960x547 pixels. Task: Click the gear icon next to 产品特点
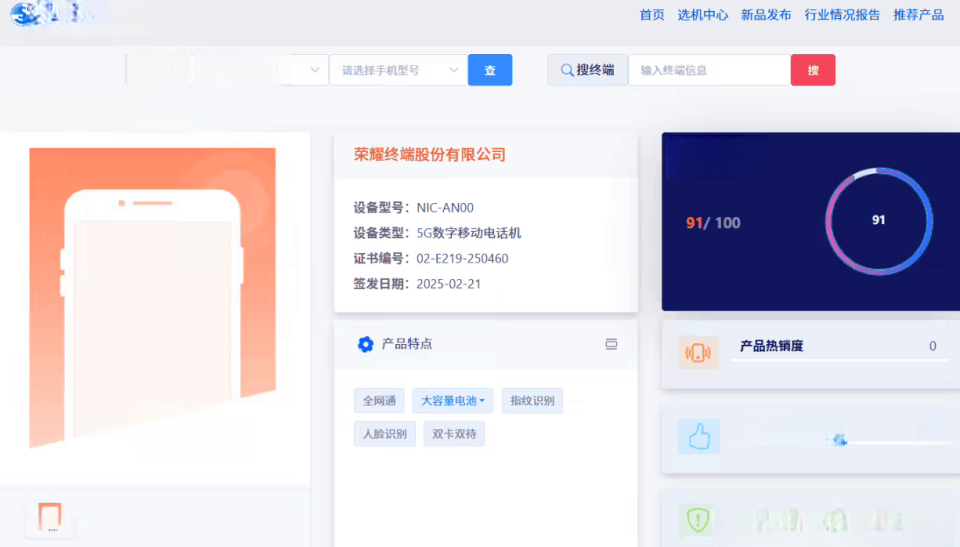coord(366,344)
